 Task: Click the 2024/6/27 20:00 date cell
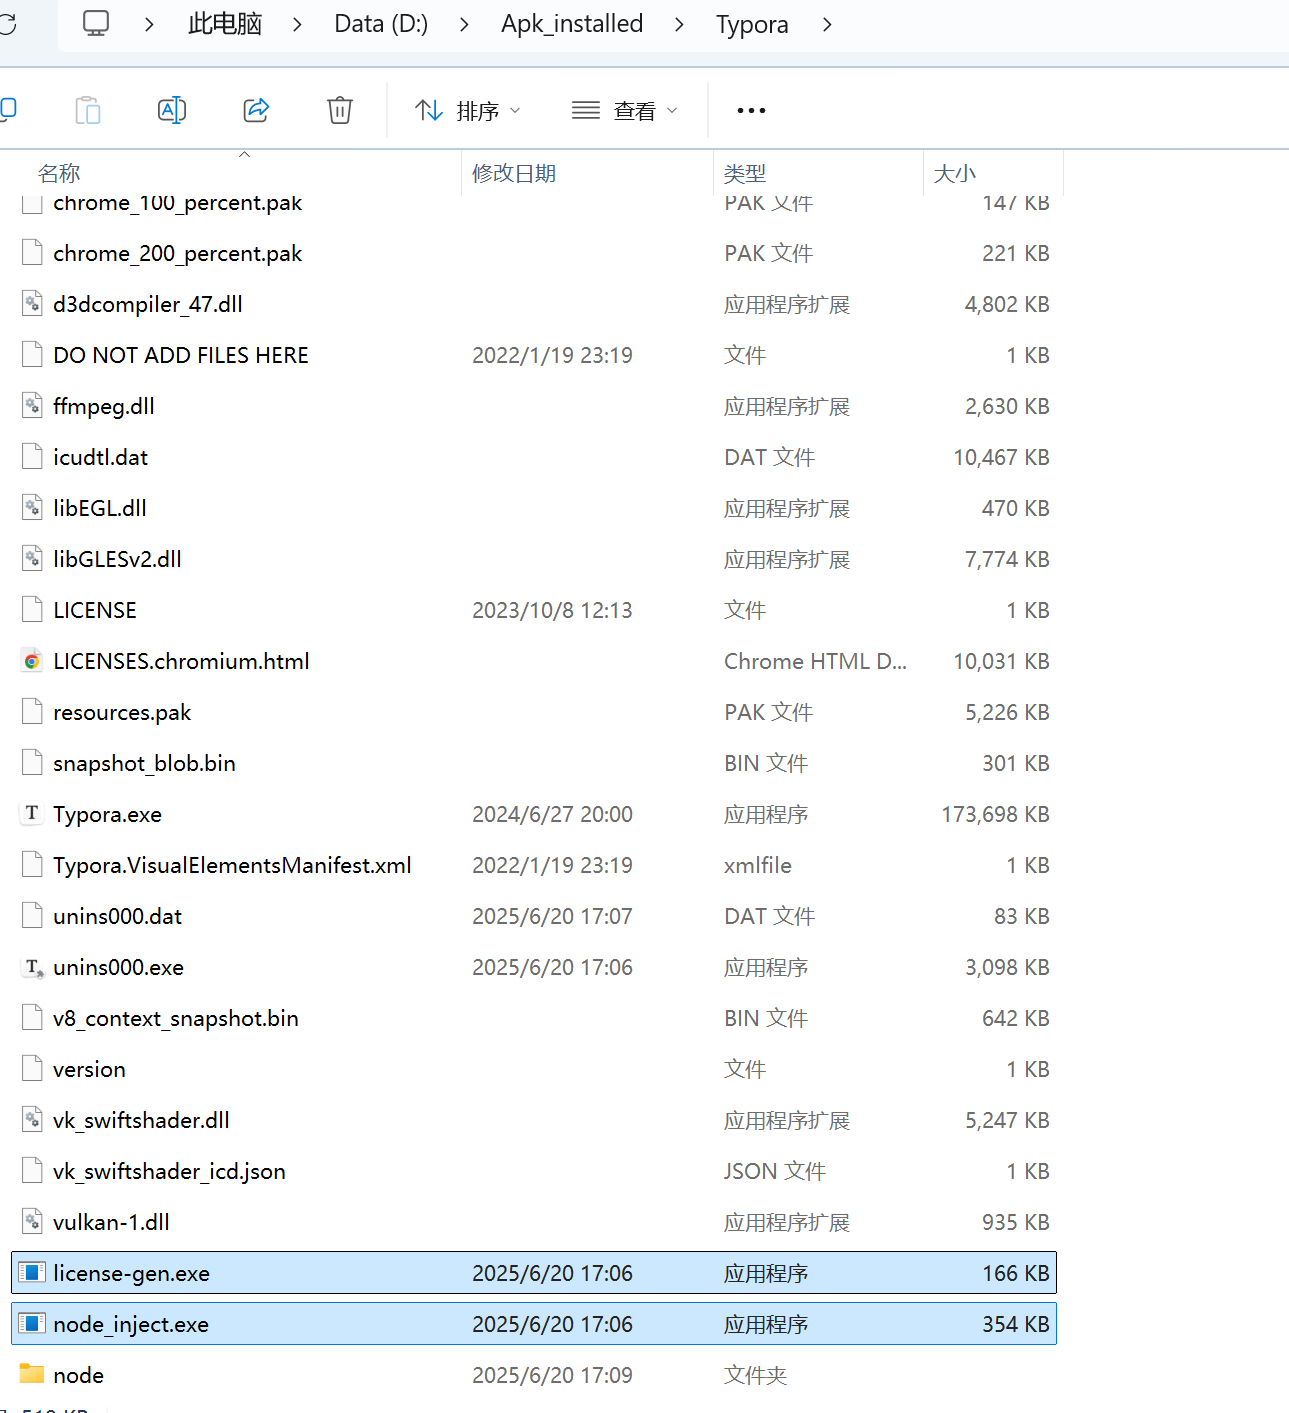click(x=552, y=814)
